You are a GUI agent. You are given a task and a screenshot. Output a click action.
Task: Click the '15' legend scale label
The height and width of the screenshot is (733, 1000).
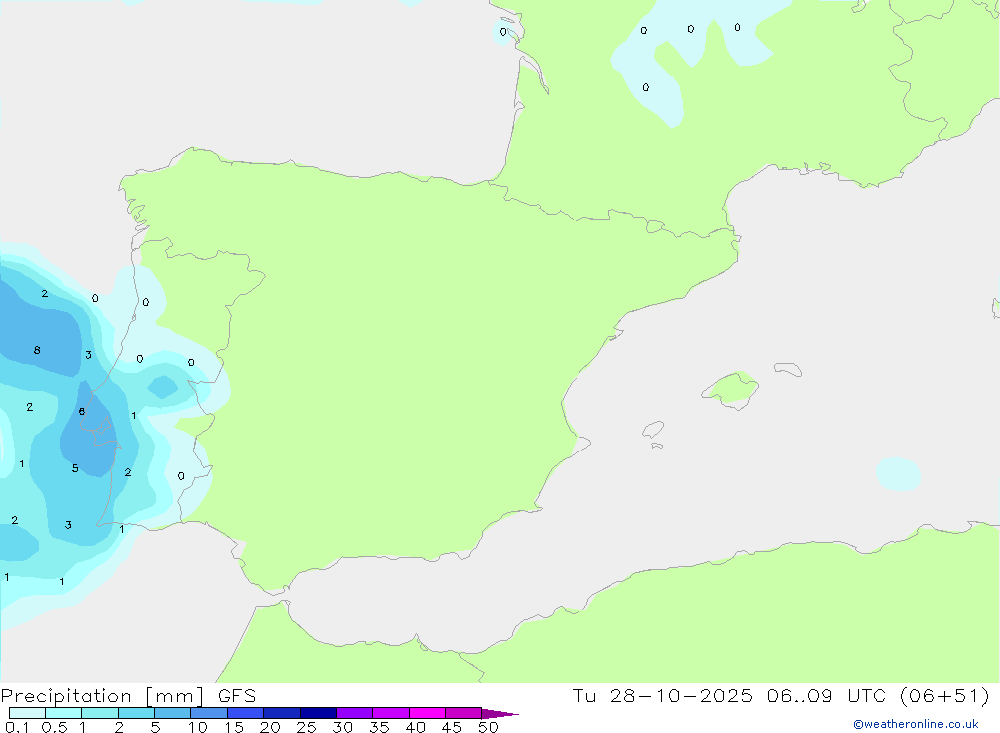tap(233, 727)
